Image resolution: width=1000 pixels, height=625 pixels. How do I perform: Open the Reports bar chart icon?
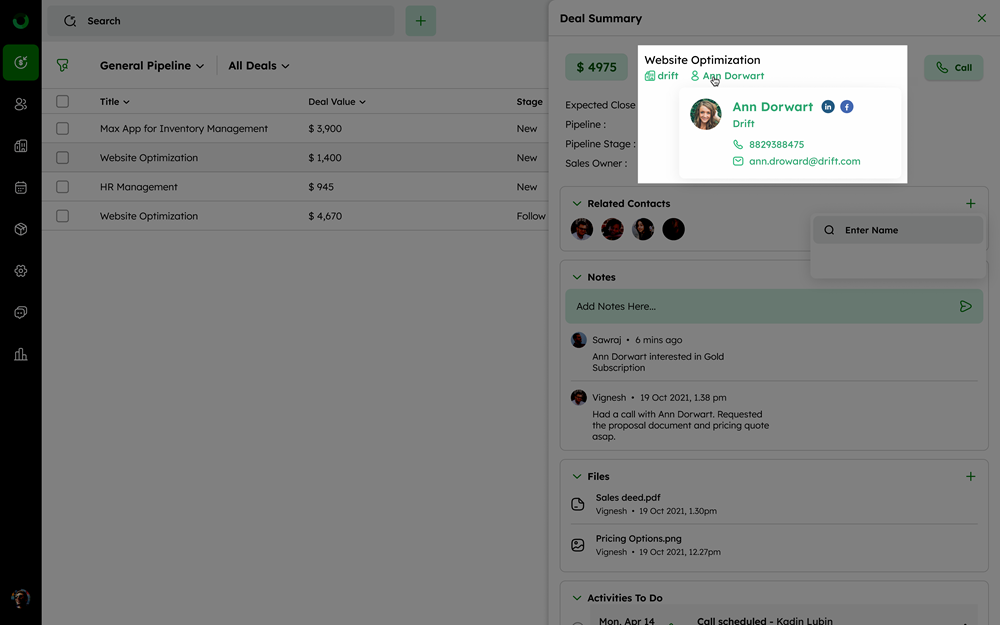(x=20, y=355)
